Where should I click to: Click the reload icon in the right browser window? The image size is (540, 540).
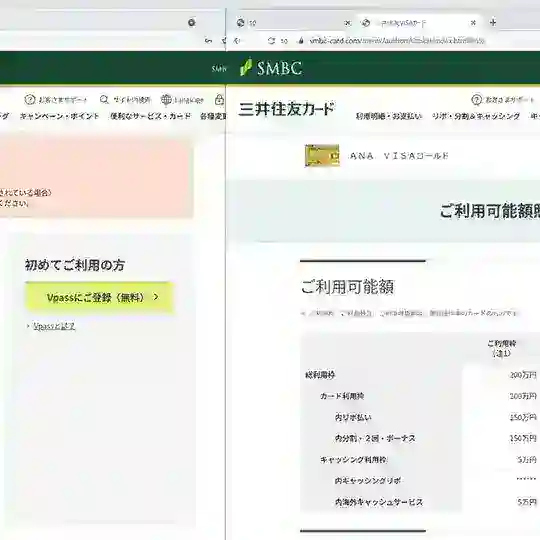pyautogui.click(x=271, y=41)
